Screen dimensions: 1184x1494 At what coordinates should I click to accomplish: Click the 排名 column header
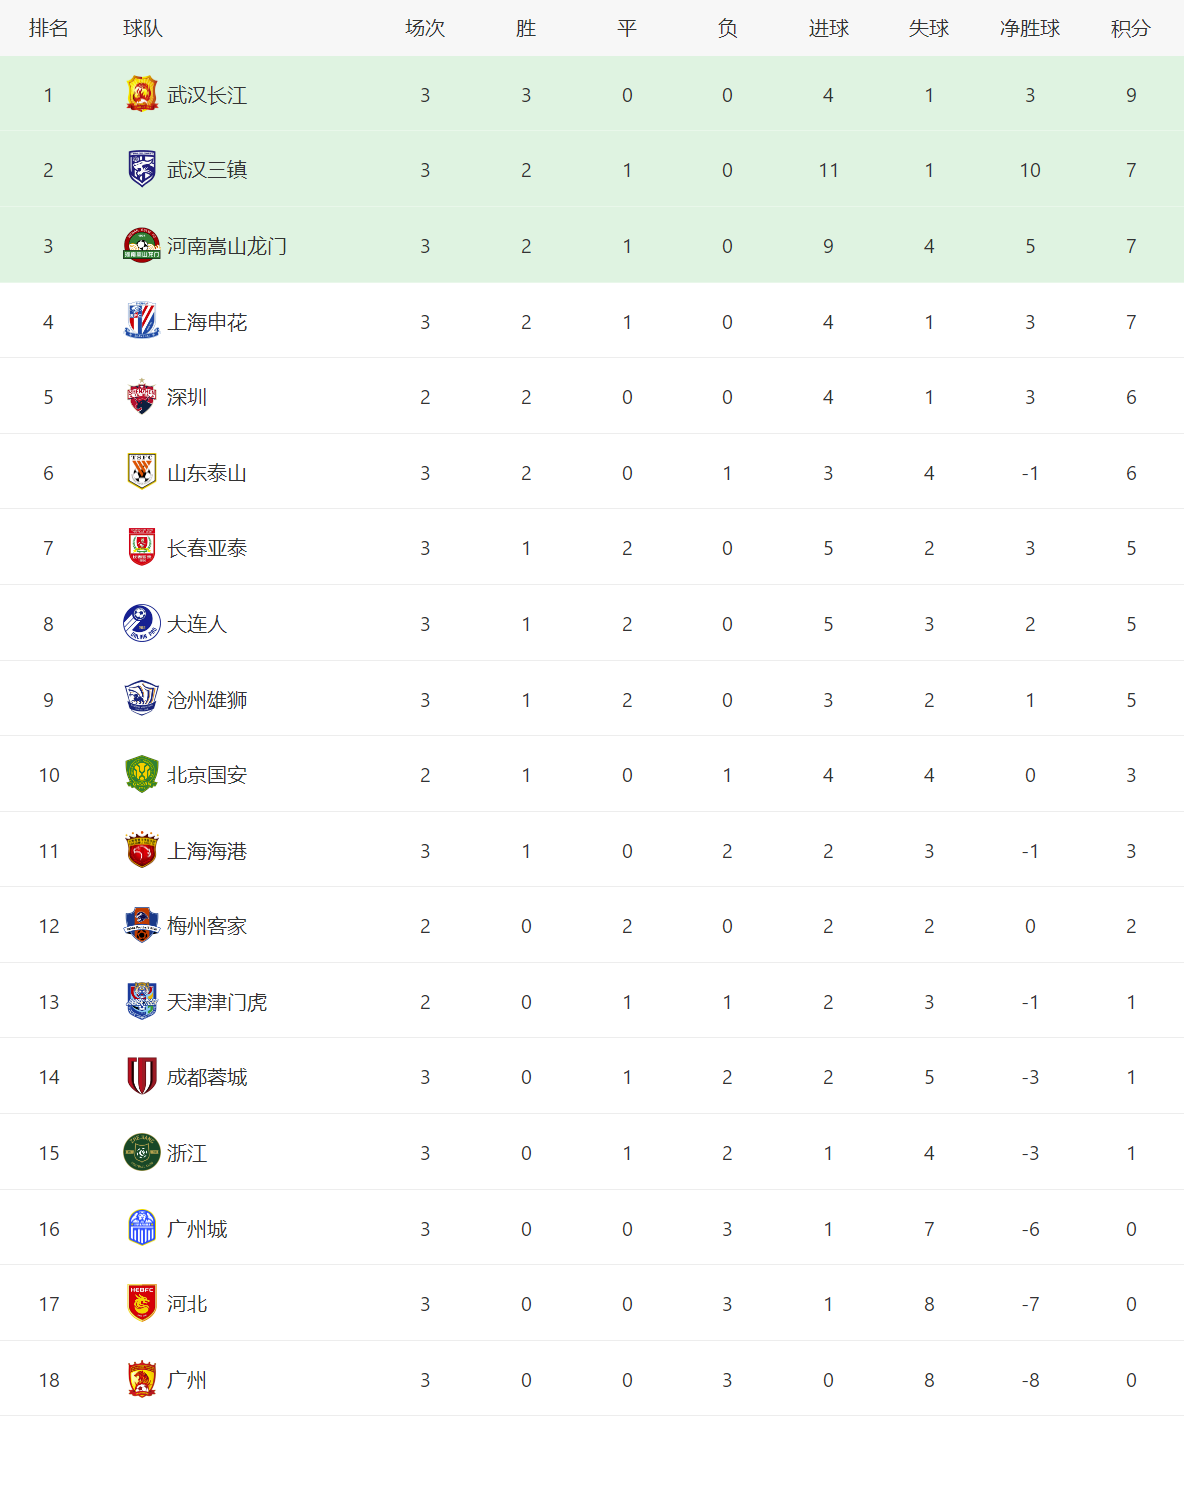pos(48,28)
